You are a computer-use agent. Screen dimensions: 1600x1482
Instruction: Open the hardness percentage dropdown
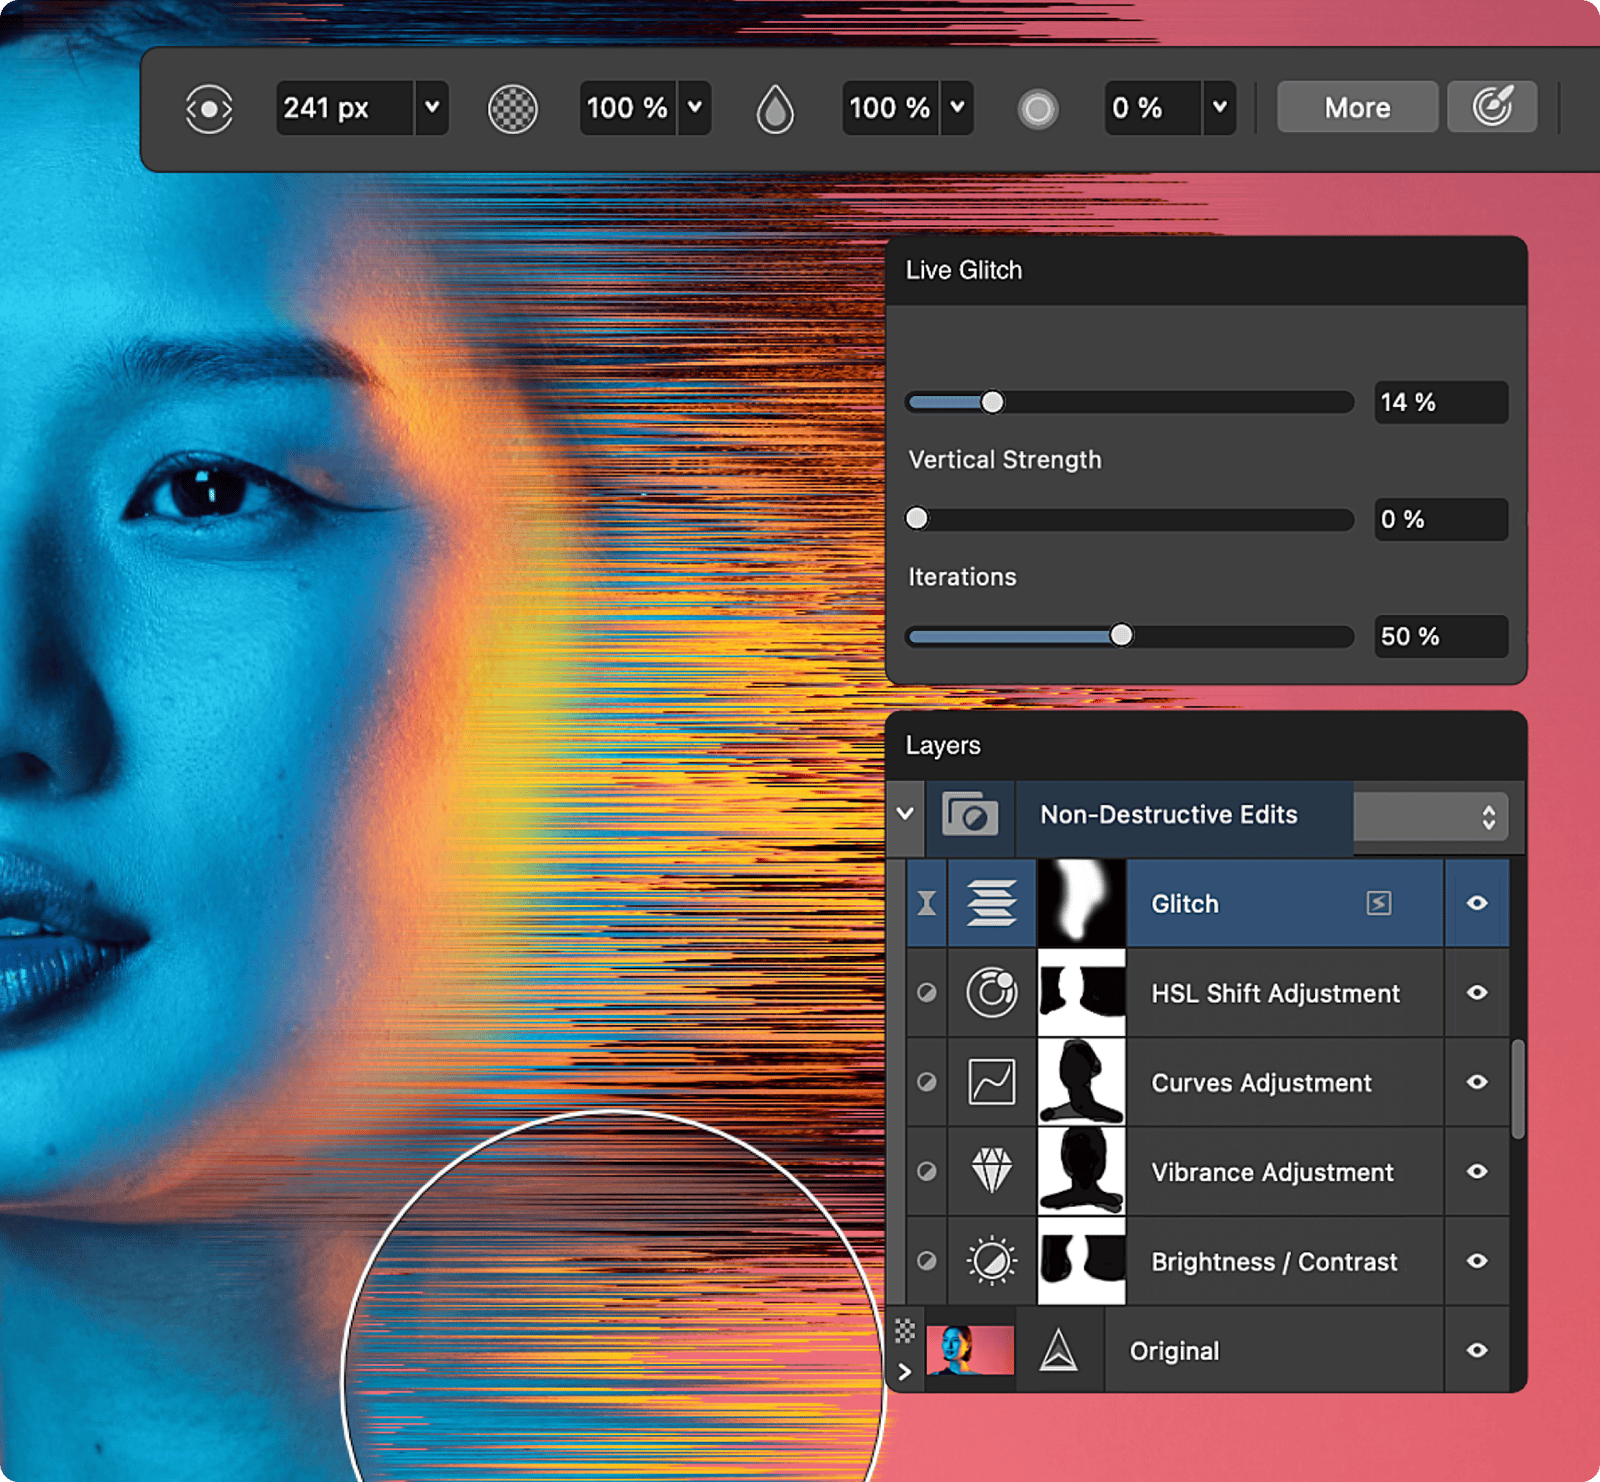[x=1219, y=107]
